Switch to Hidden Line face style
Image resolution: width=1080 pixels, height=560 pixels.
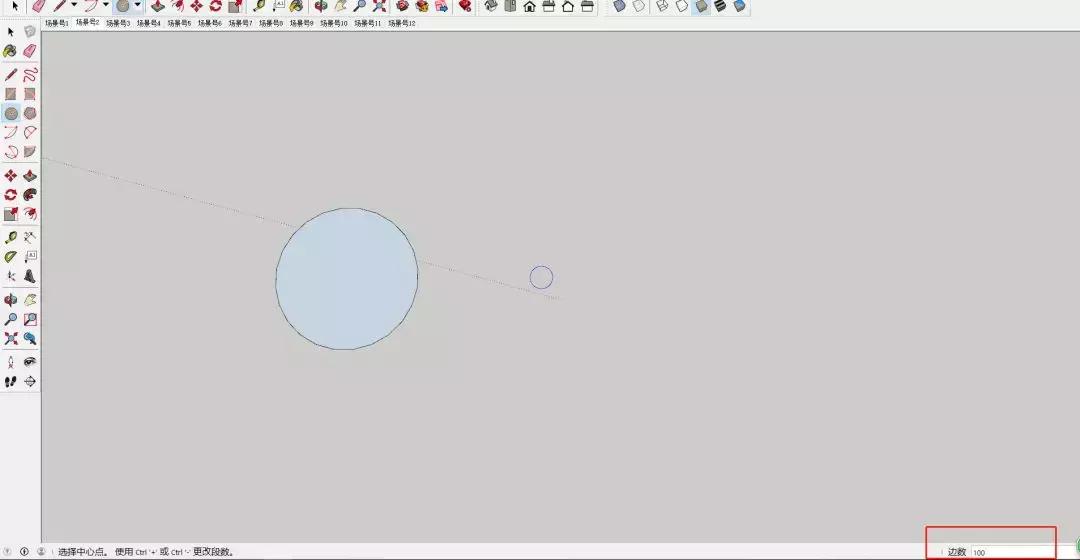pos(681,6)
